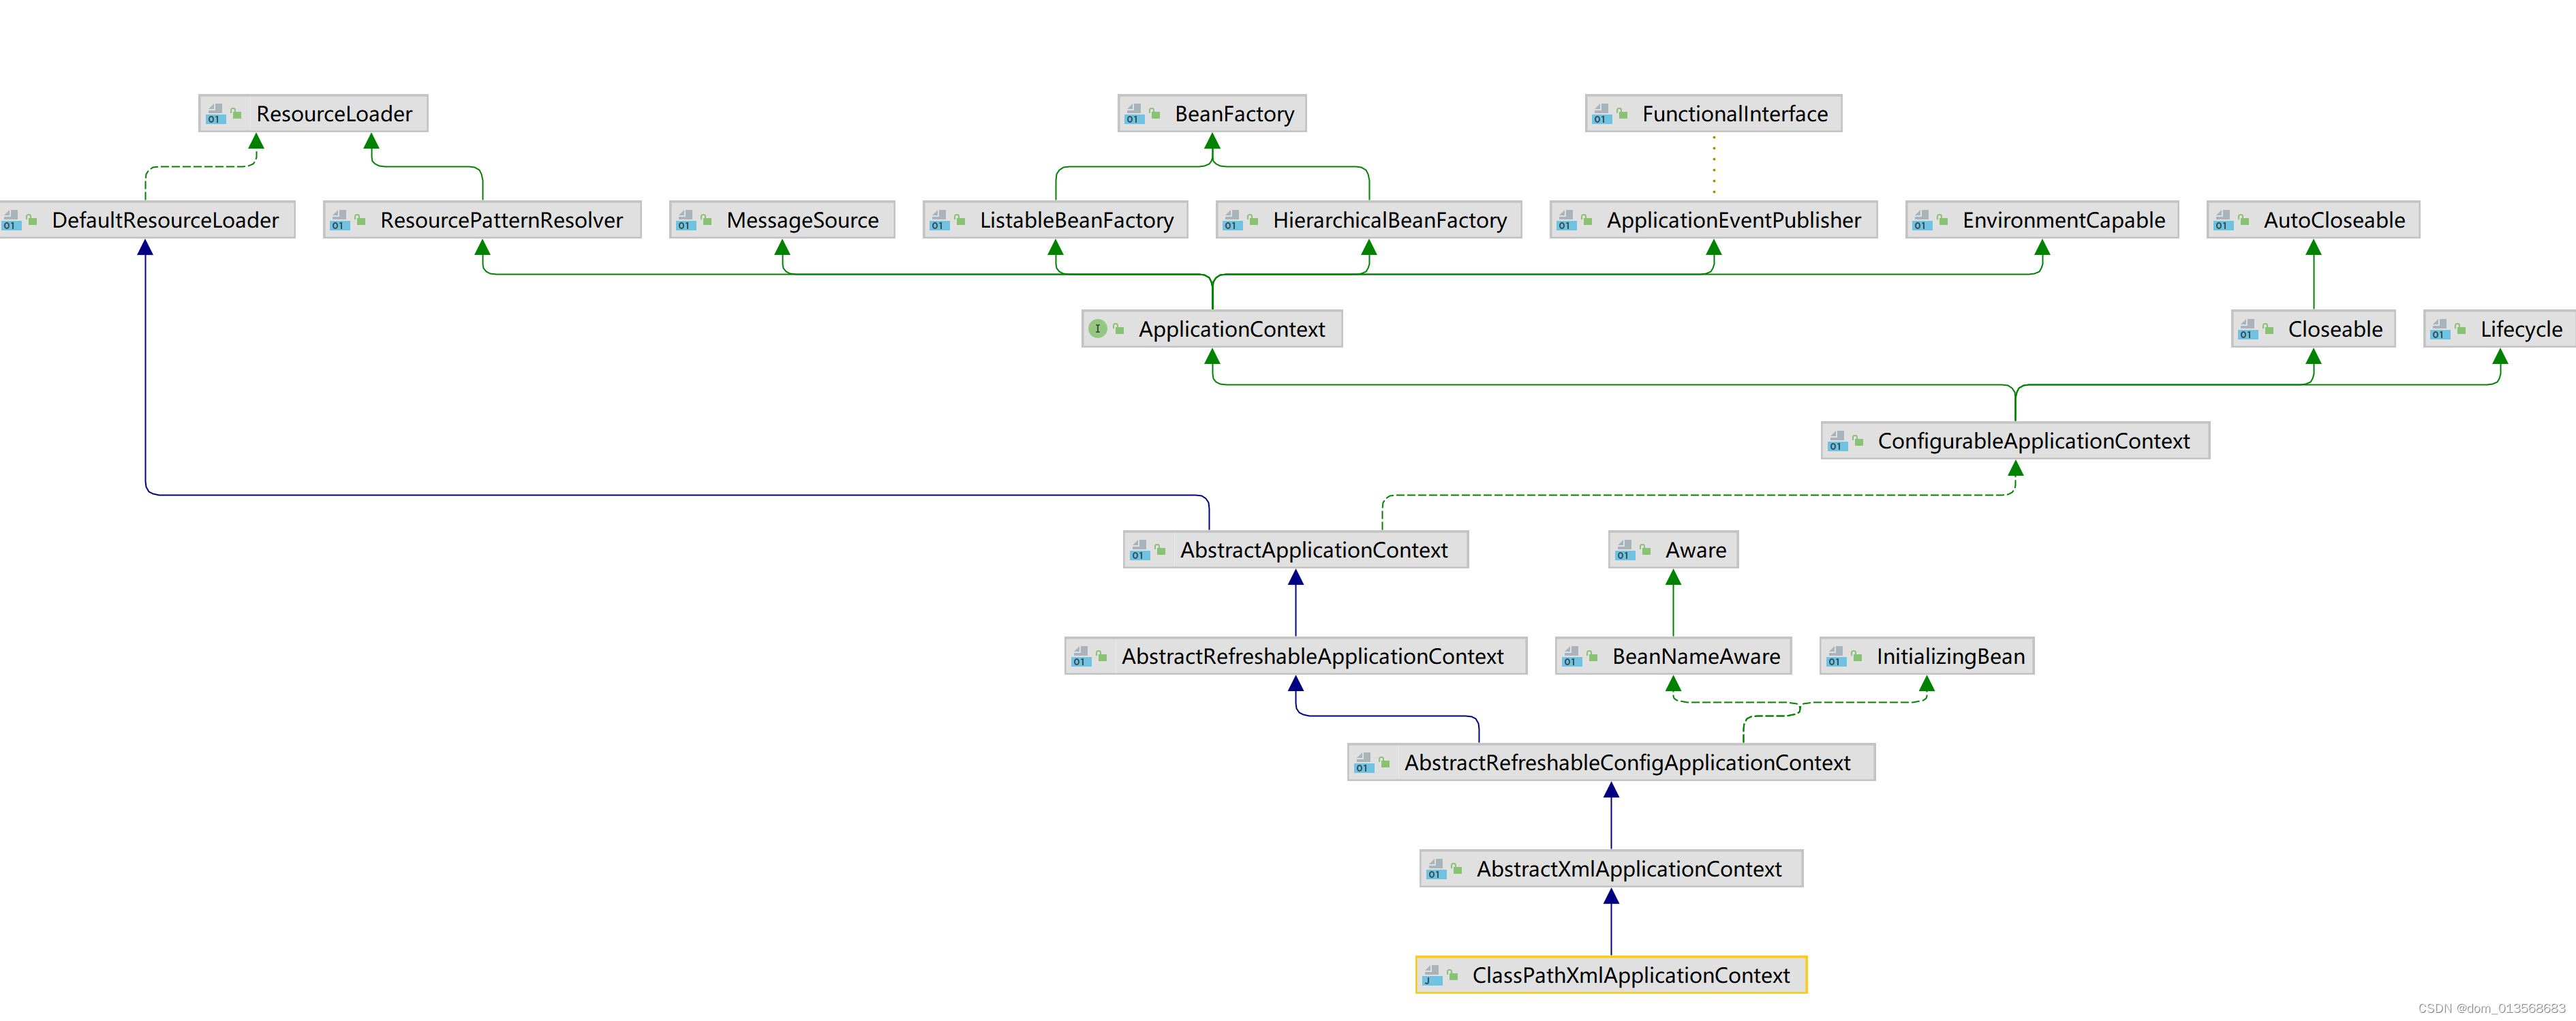Click the class icon in Closeable node
Screen dimensions: 2576x1021
(x=2247, y=329)
